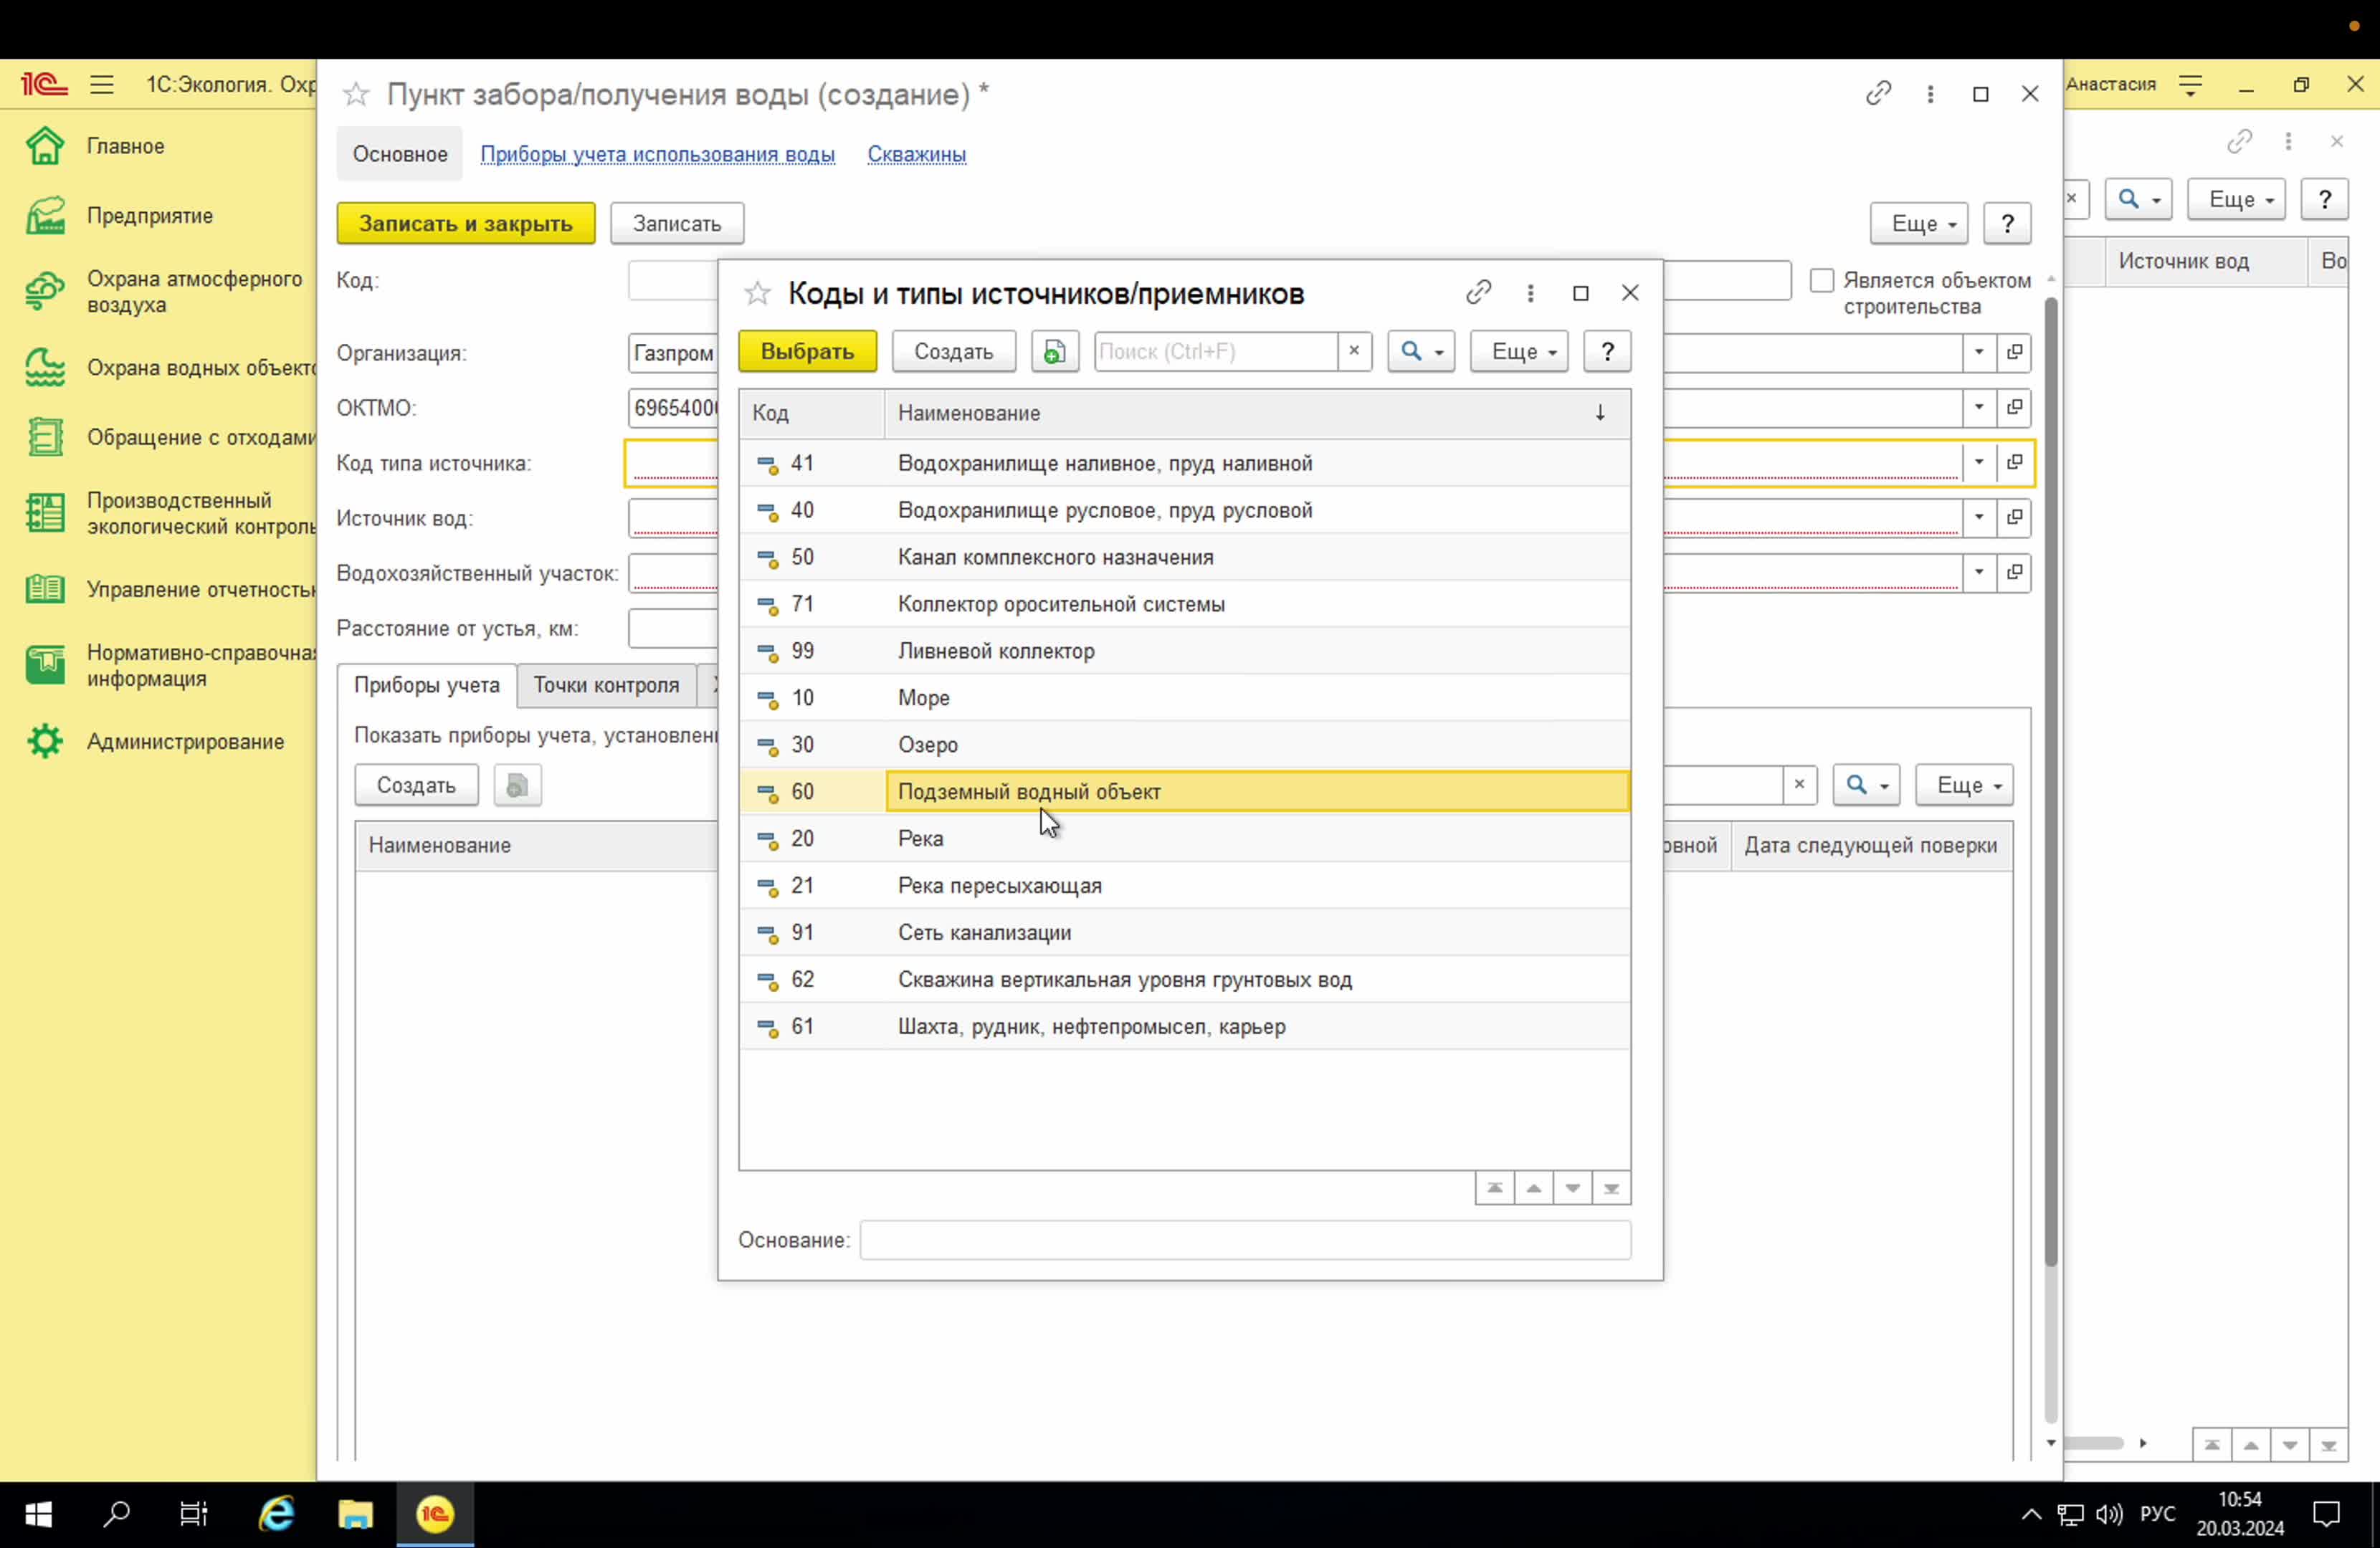Open help for water intake point form

pos(2006,223)
